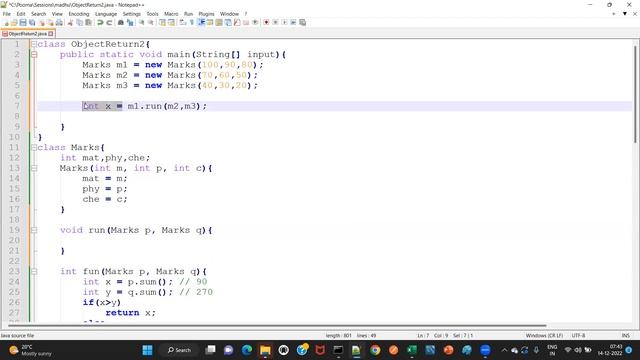Close the current document via toolbar

[x=42, y=22]
